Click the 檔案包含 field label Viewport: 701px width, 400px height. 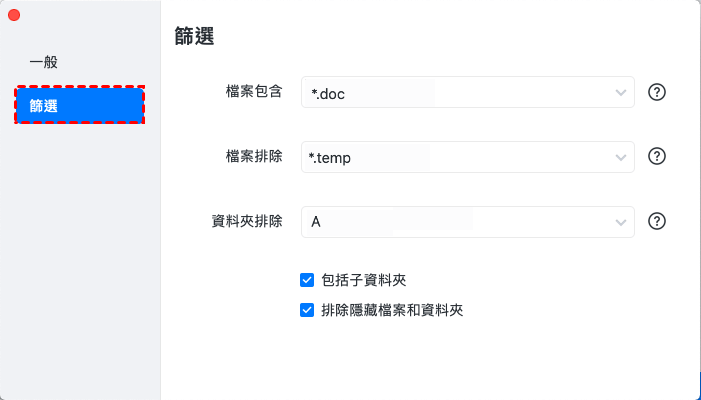click(x=254, y=92)
